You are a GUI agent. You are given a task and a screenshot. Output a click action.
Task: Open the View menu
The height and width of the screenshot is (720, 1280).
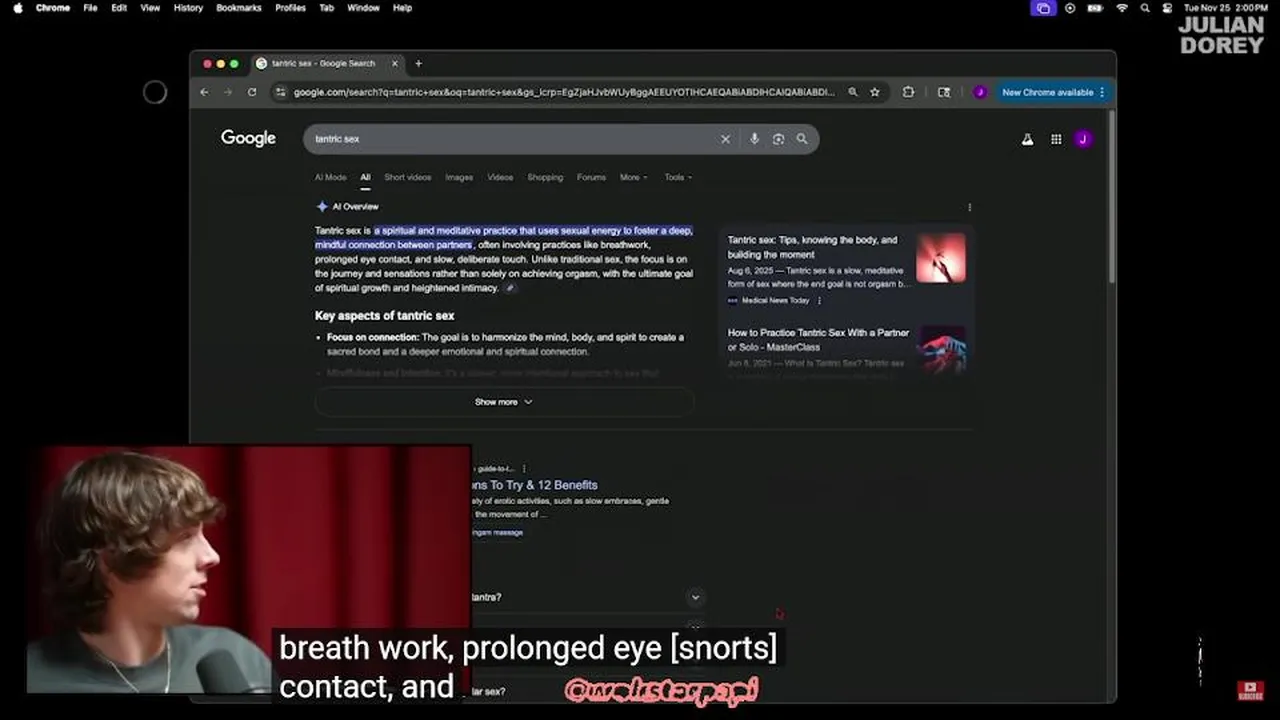[x=150, y=8]
